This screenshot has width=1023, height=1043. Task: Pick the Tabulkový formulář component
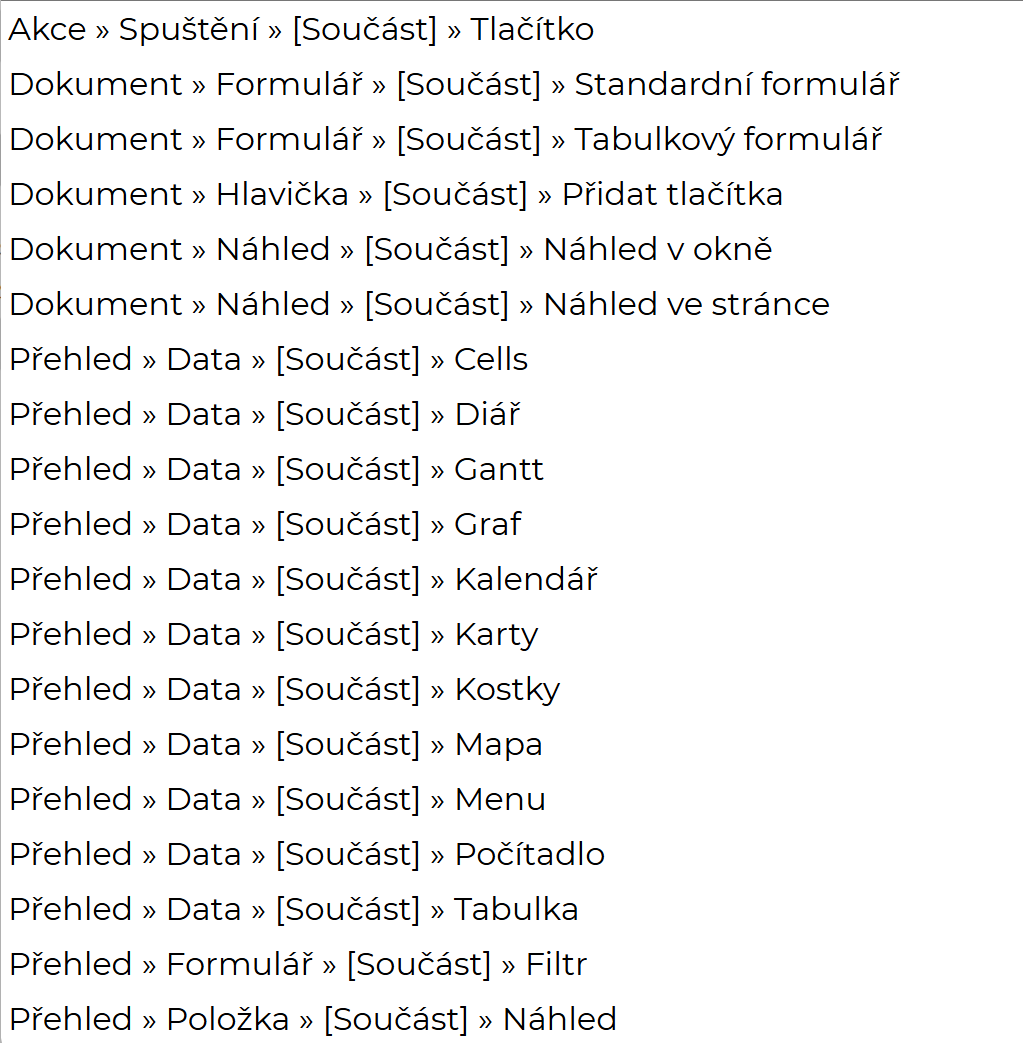(x=445, y=140)
